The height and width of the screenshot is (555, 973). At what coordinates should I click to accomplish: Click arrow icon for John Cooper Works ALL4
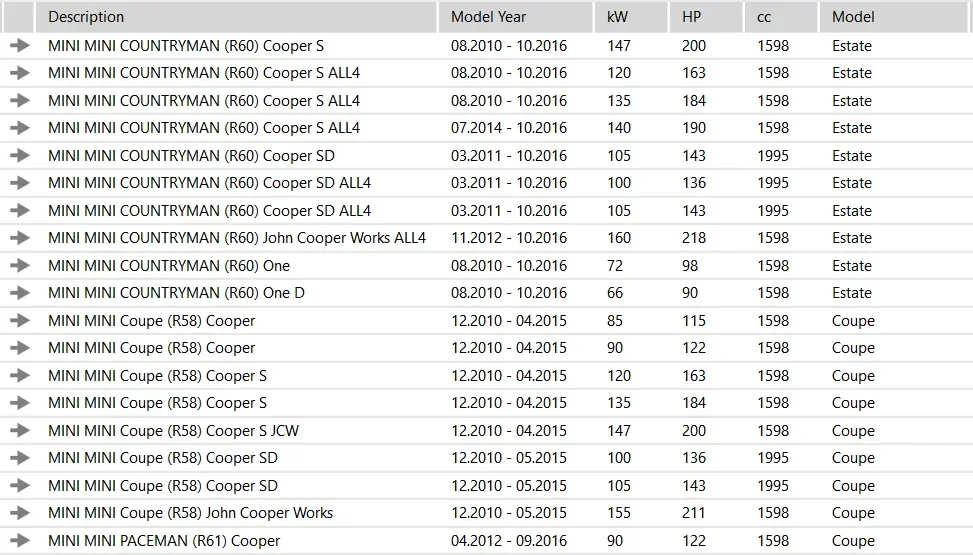coord(20,238)
